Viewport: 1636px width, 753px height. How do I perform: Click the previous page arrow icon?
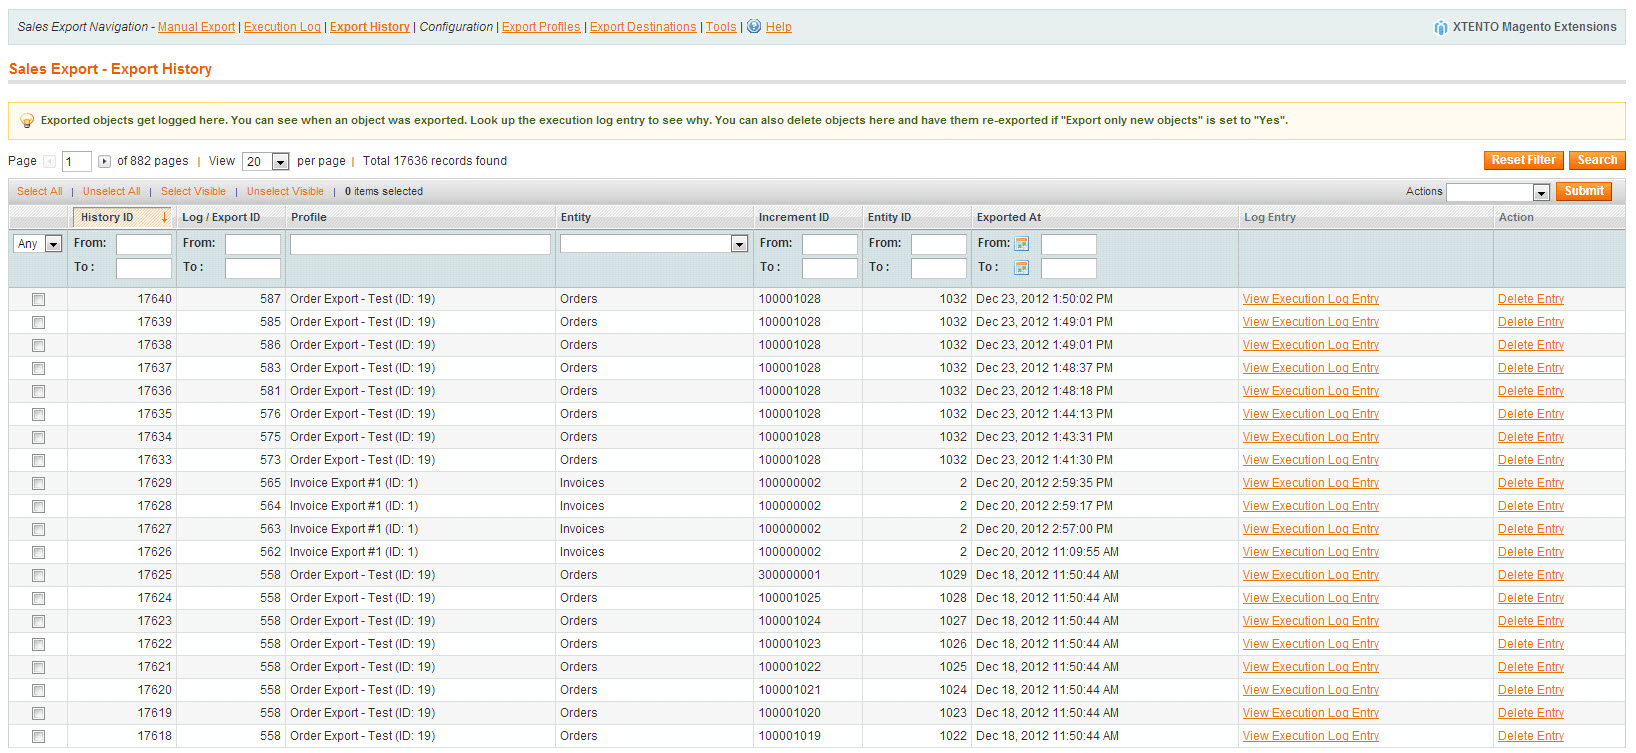pos(50,161)
